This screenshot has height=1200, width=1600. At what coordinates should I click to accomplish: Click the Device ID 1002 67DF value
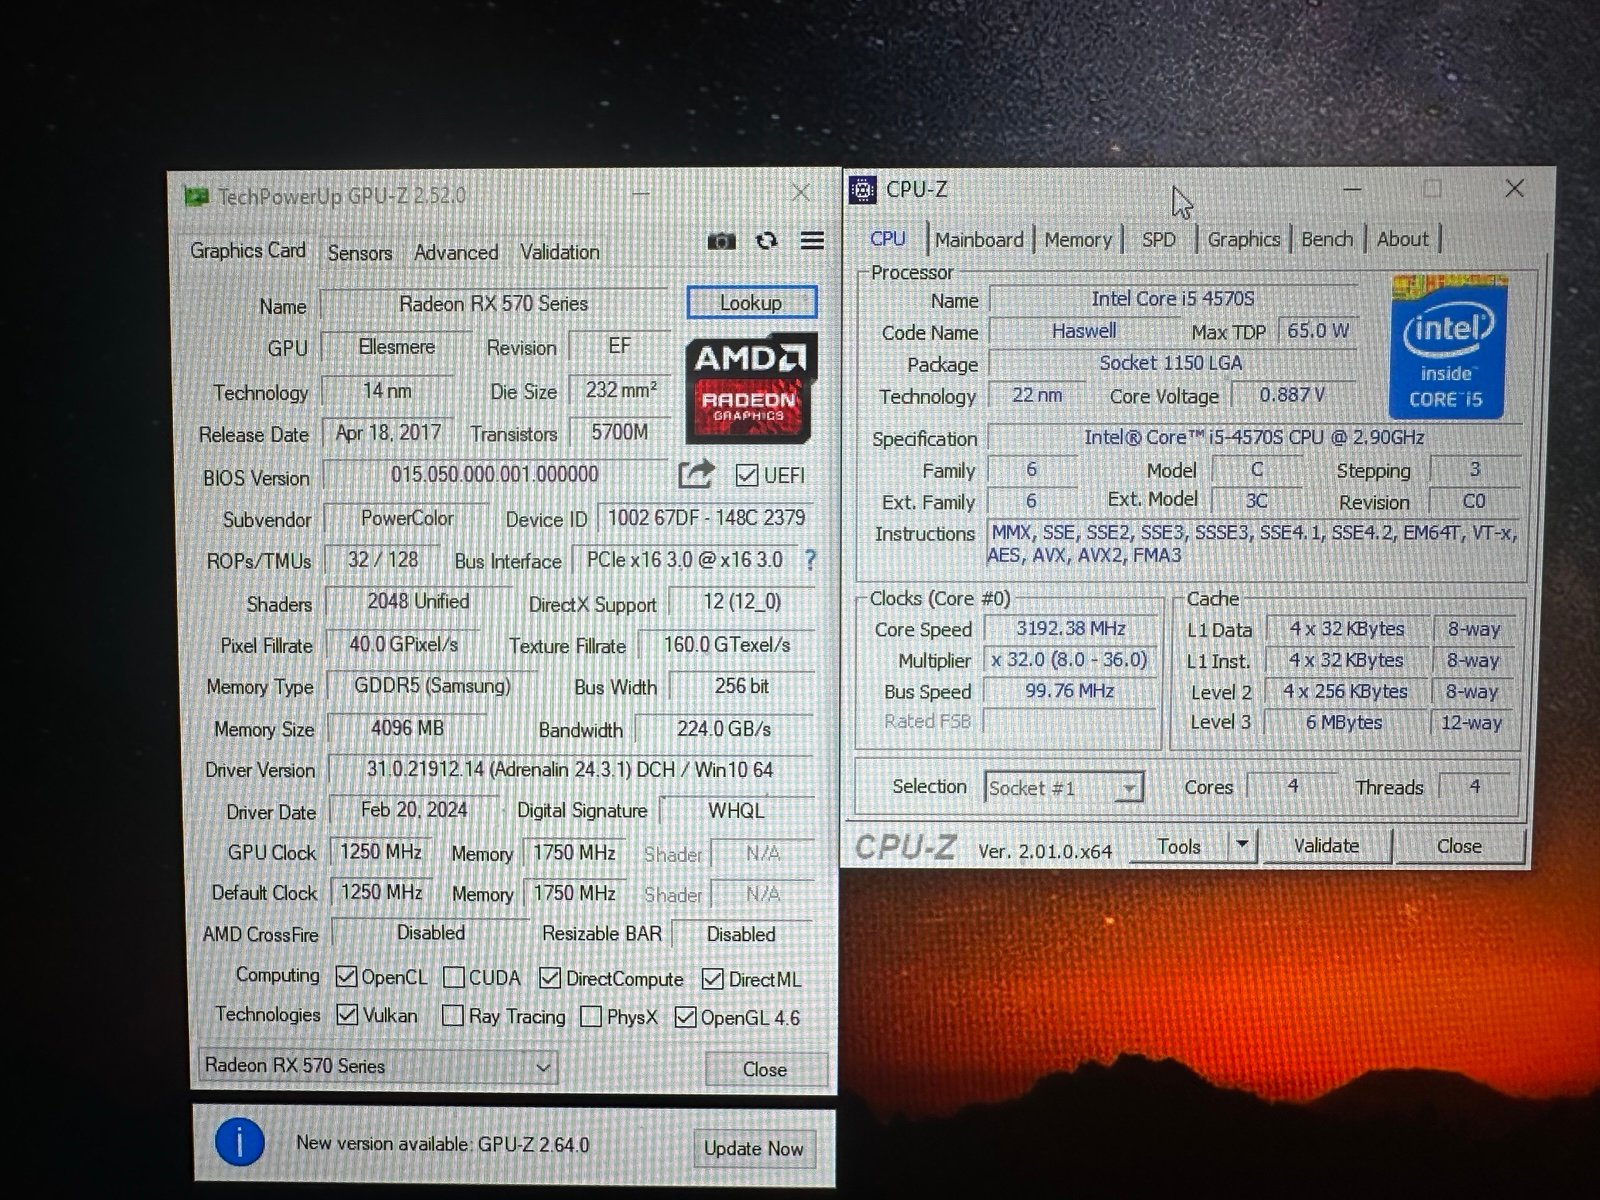[x=706, y=518]
